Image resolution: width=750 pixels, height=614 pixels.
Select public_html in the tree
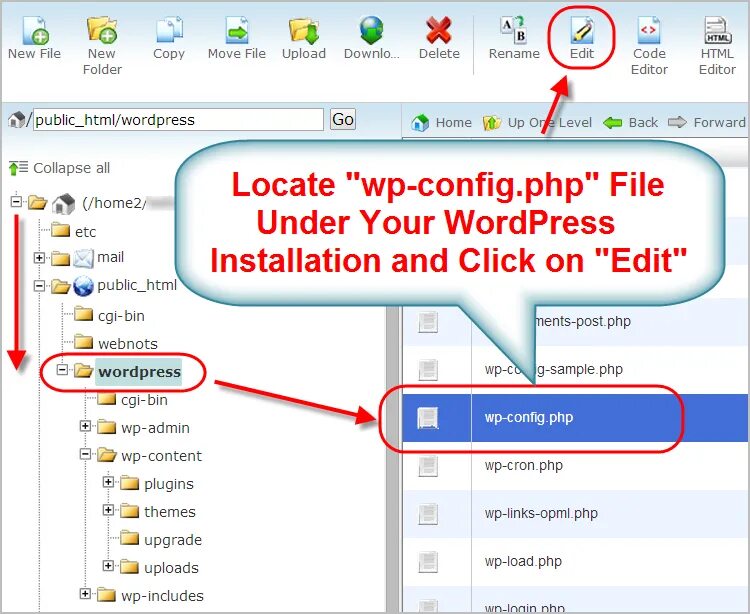(137, 285)
